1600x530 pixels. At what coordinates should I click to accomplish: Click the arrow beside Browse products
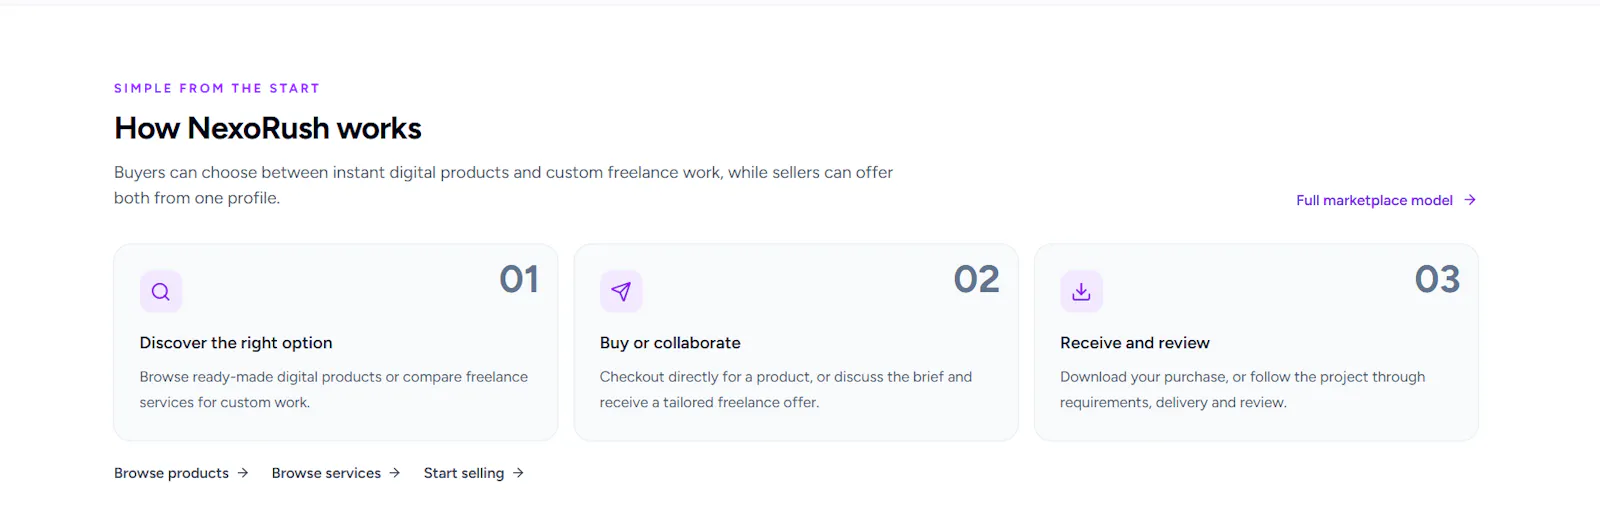coord(243,473)
